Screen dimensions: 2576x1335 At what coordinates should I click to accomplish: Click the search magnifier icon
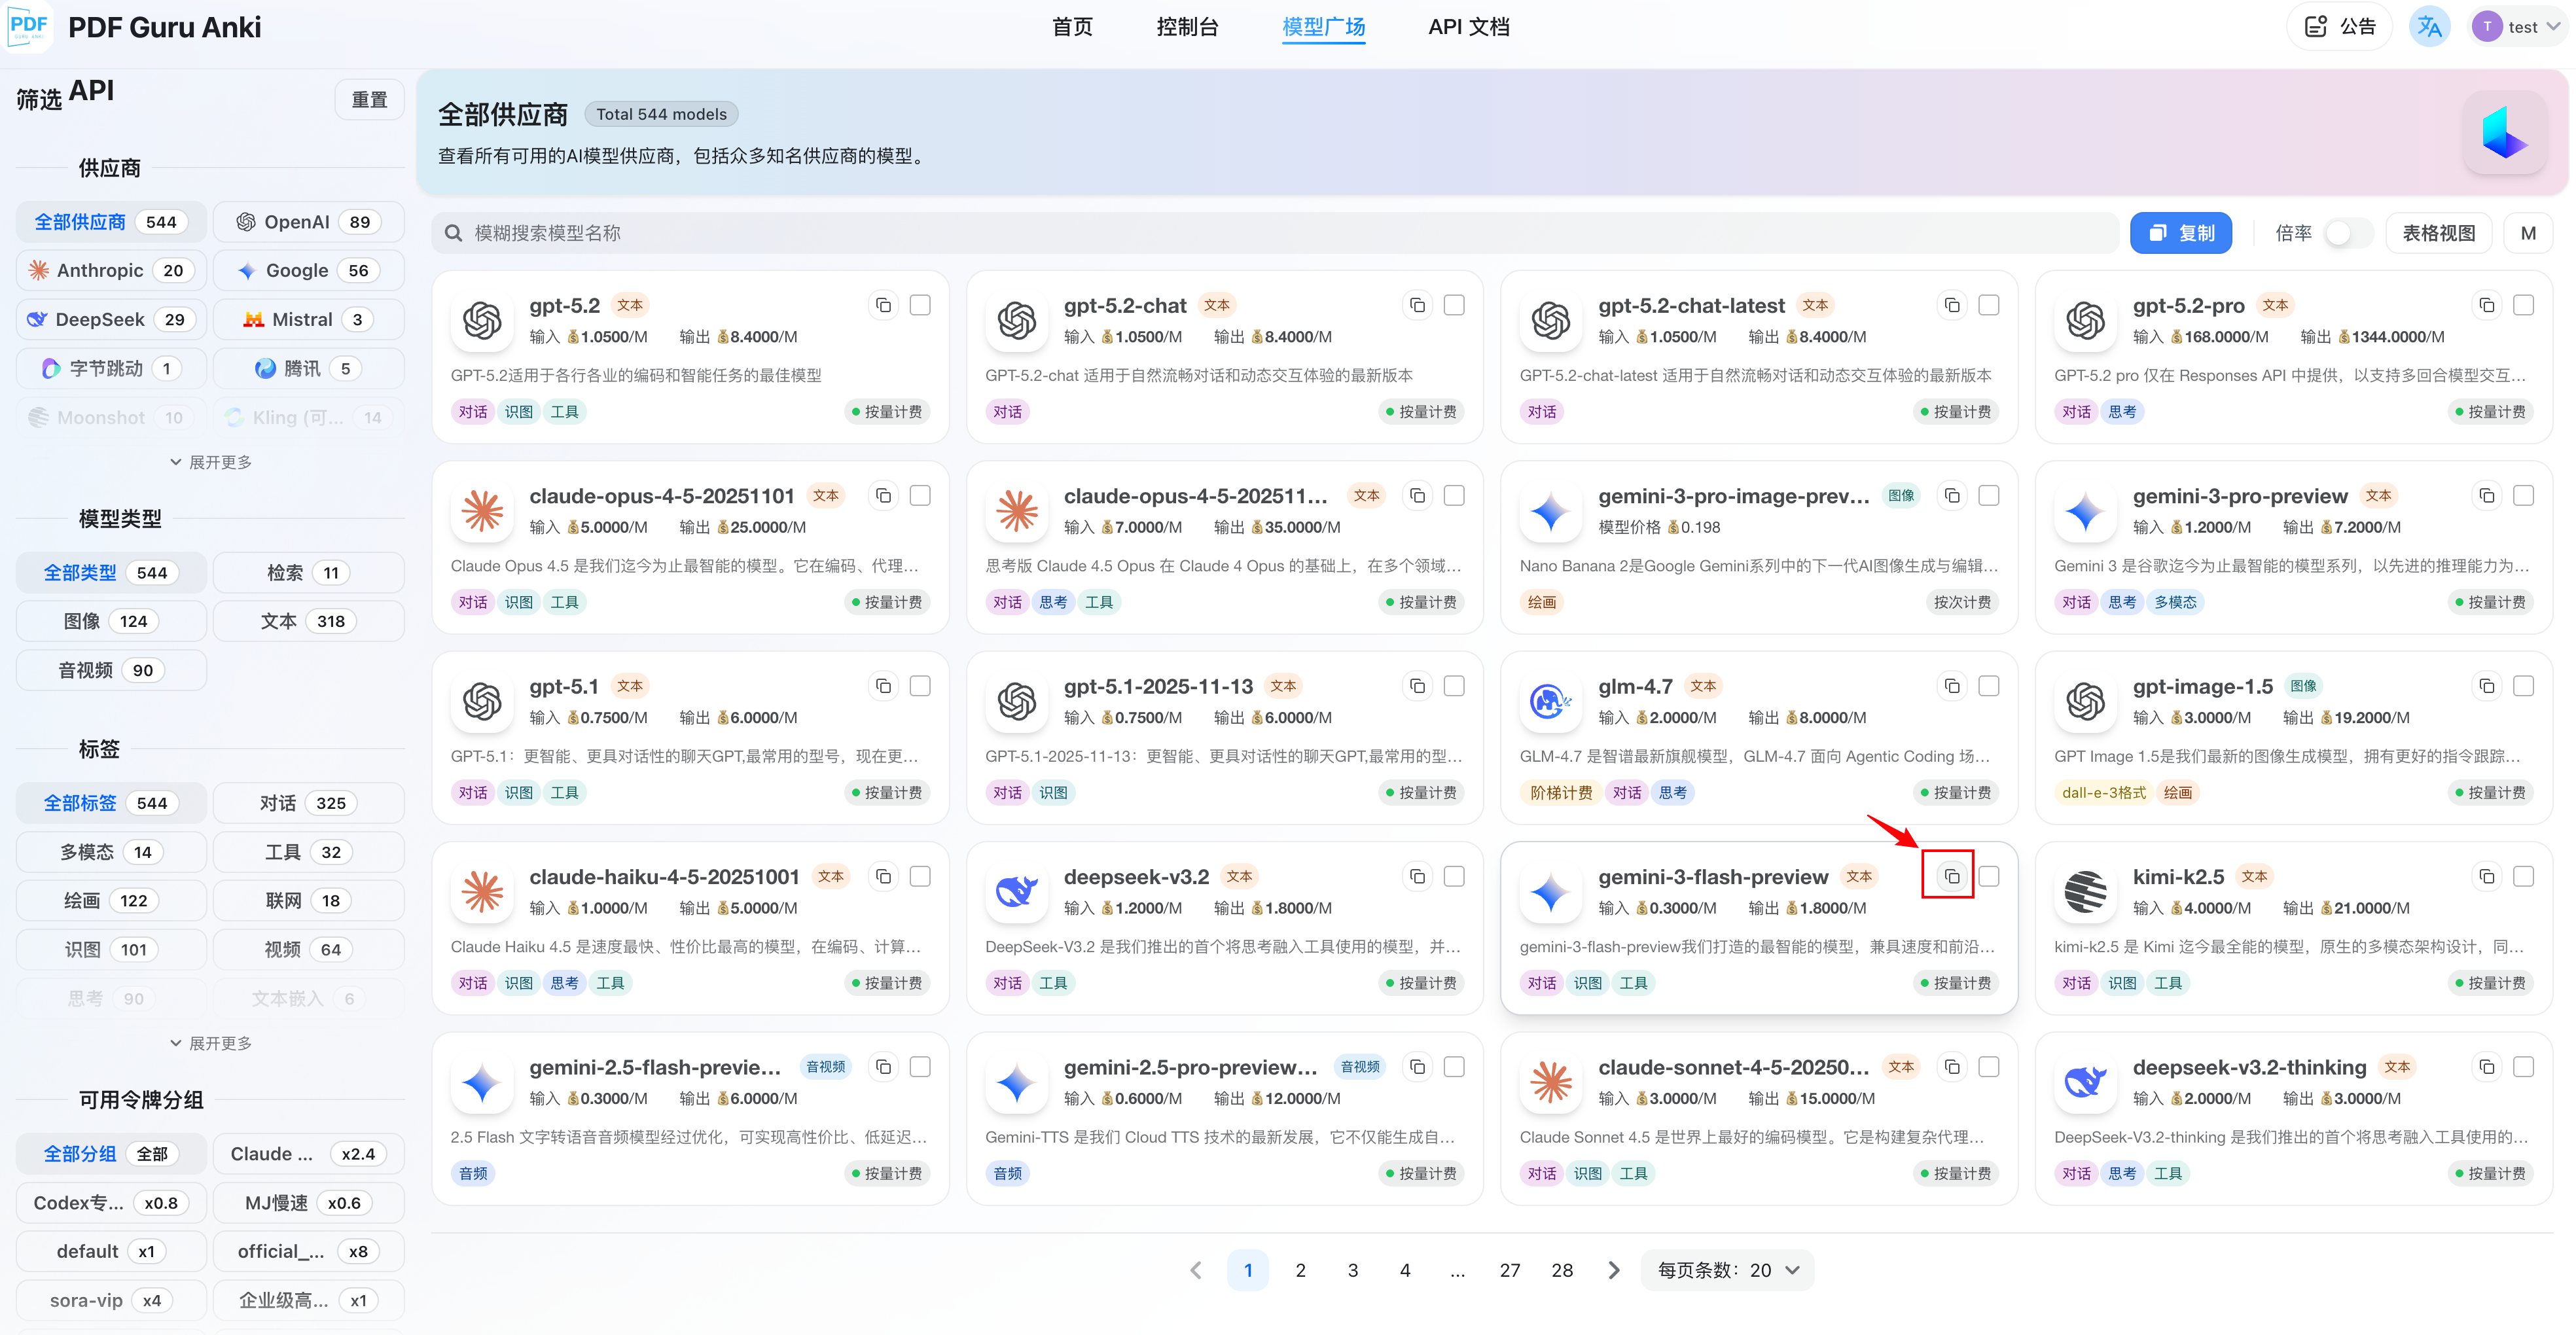point(453,233)
